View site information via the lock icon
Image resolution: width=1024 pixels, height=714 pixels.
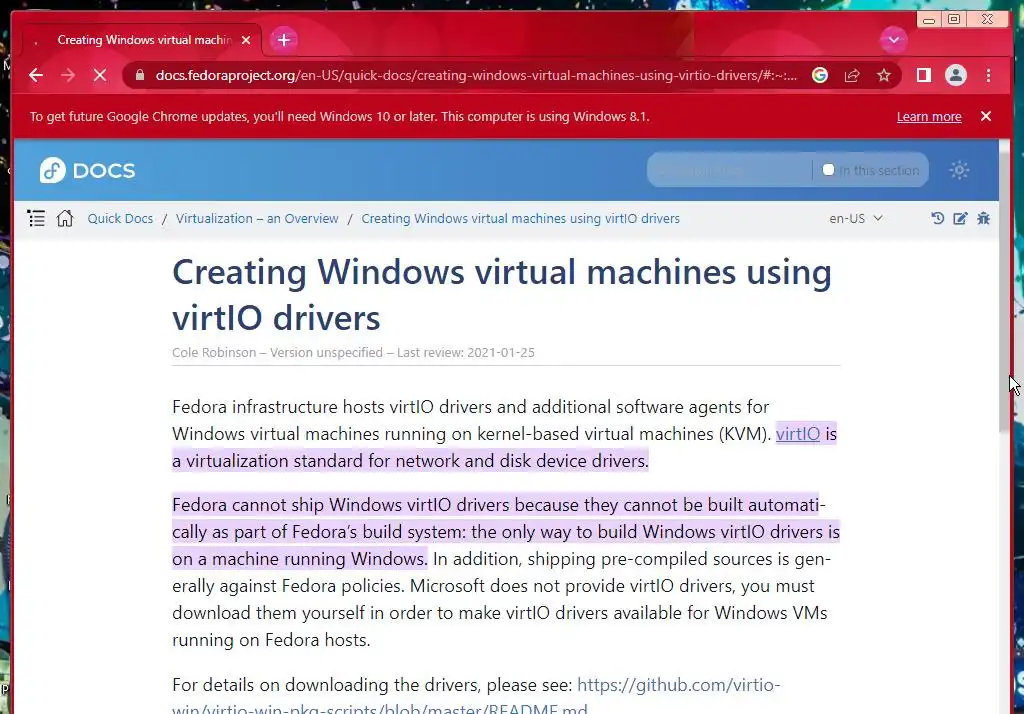[140, 75]
